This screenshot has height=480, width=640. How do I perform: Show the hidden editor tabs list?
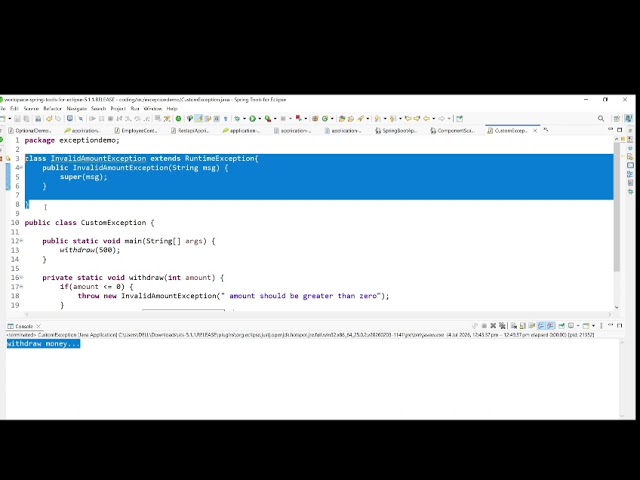[546, 130]
